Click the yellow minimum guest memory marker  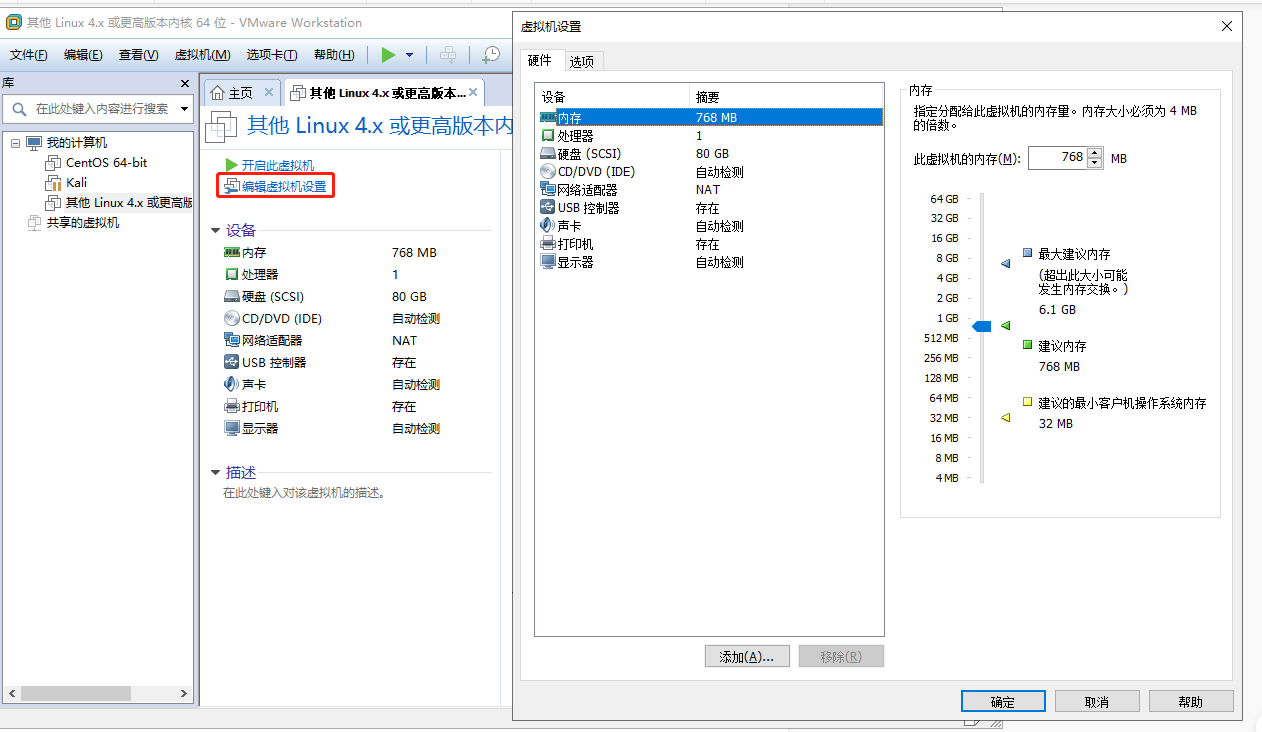[x=1006, y=417]
